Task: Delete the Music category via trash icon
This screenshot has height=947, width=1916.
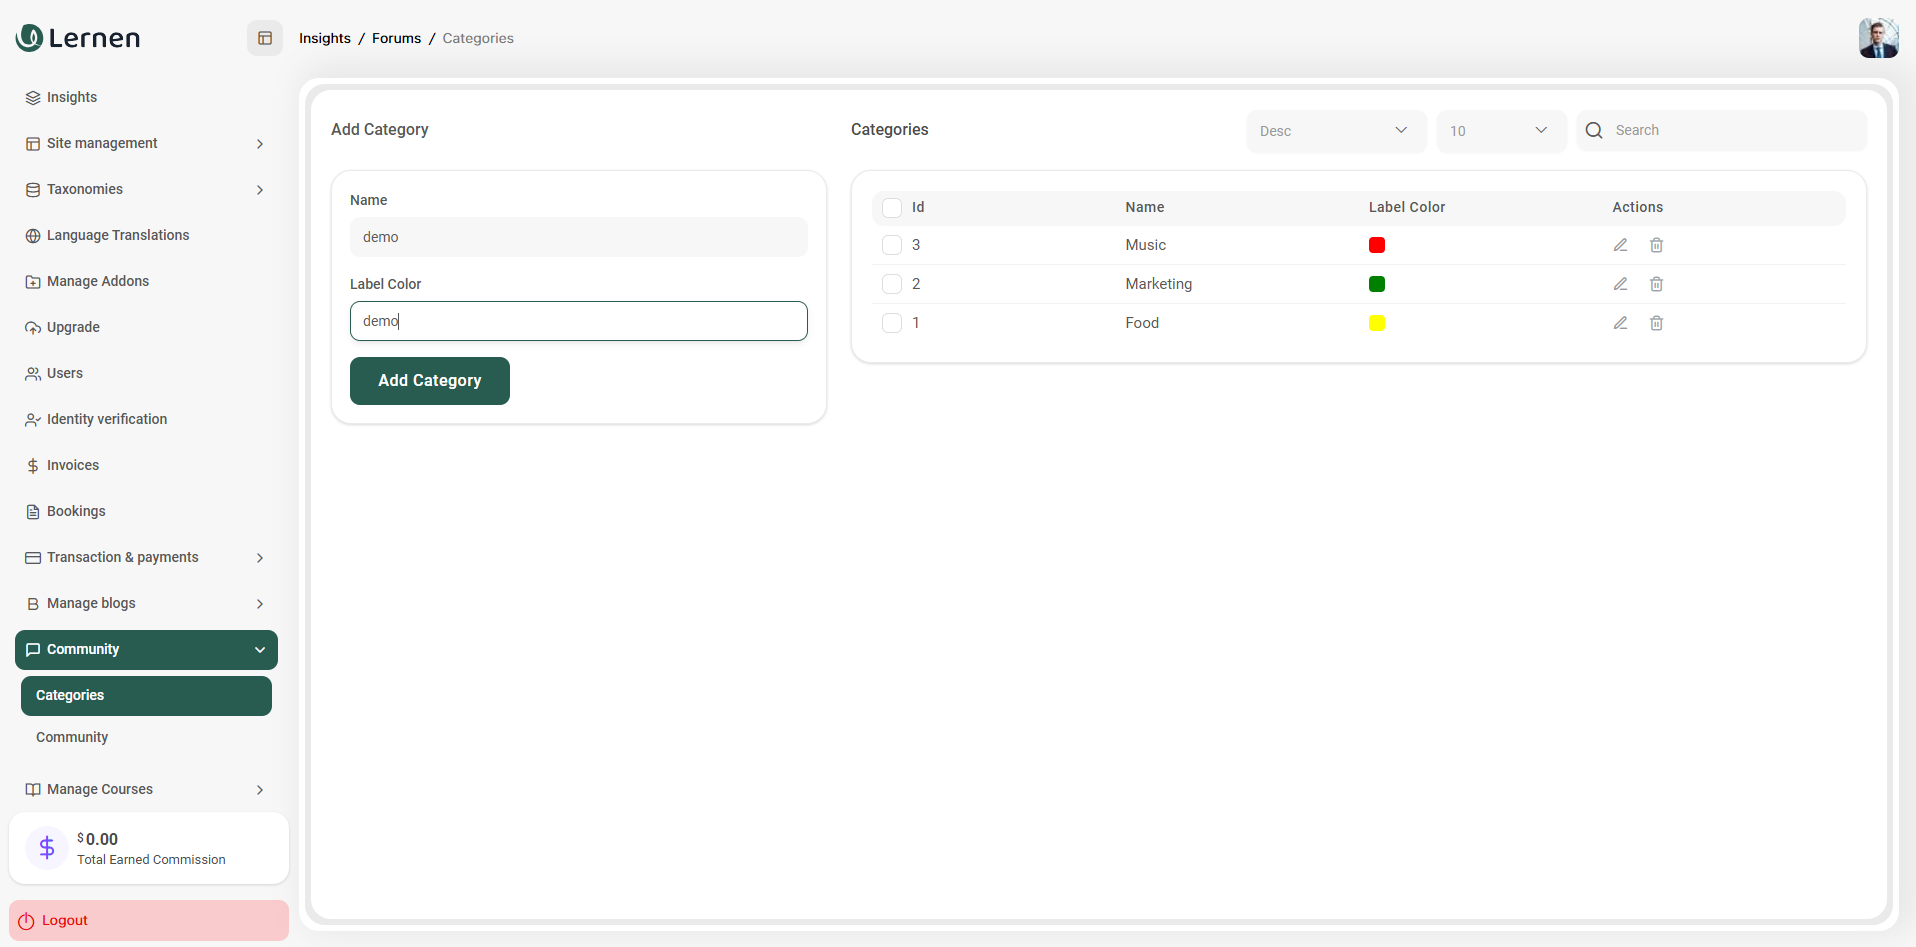Action: (1656, 245)
